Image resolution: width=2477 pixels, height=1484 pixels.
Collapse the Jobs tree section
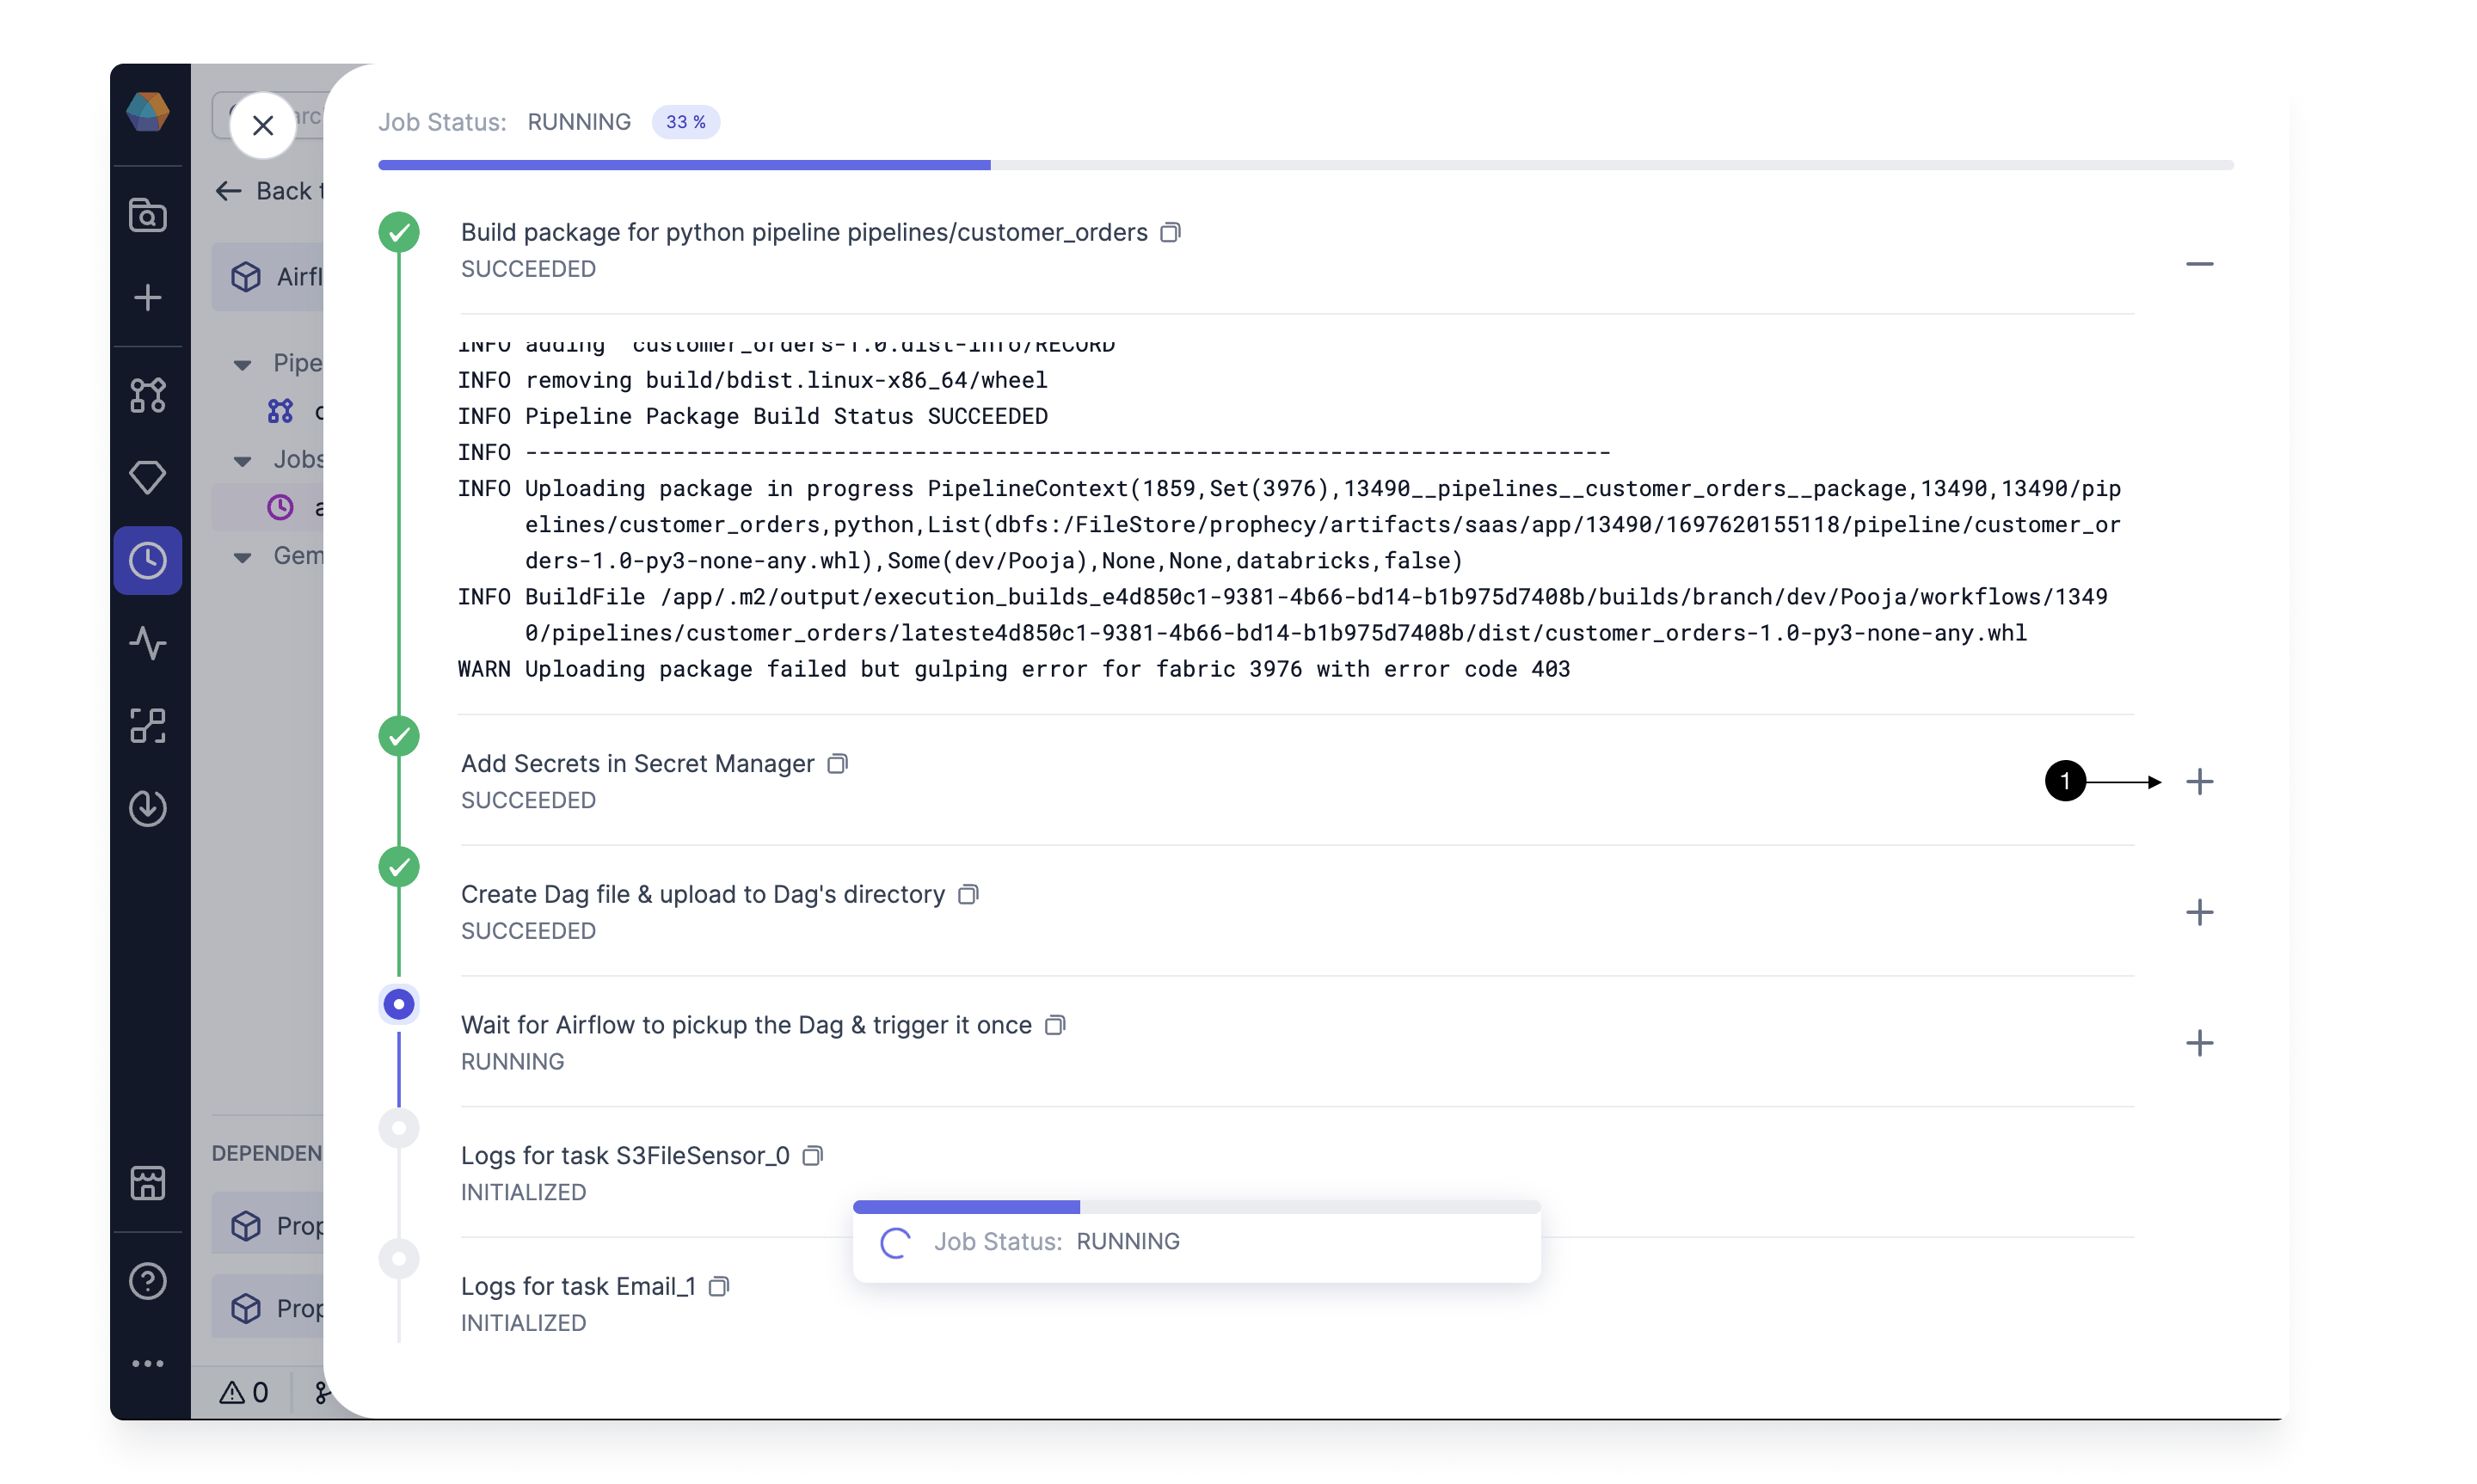coord(242,460)
